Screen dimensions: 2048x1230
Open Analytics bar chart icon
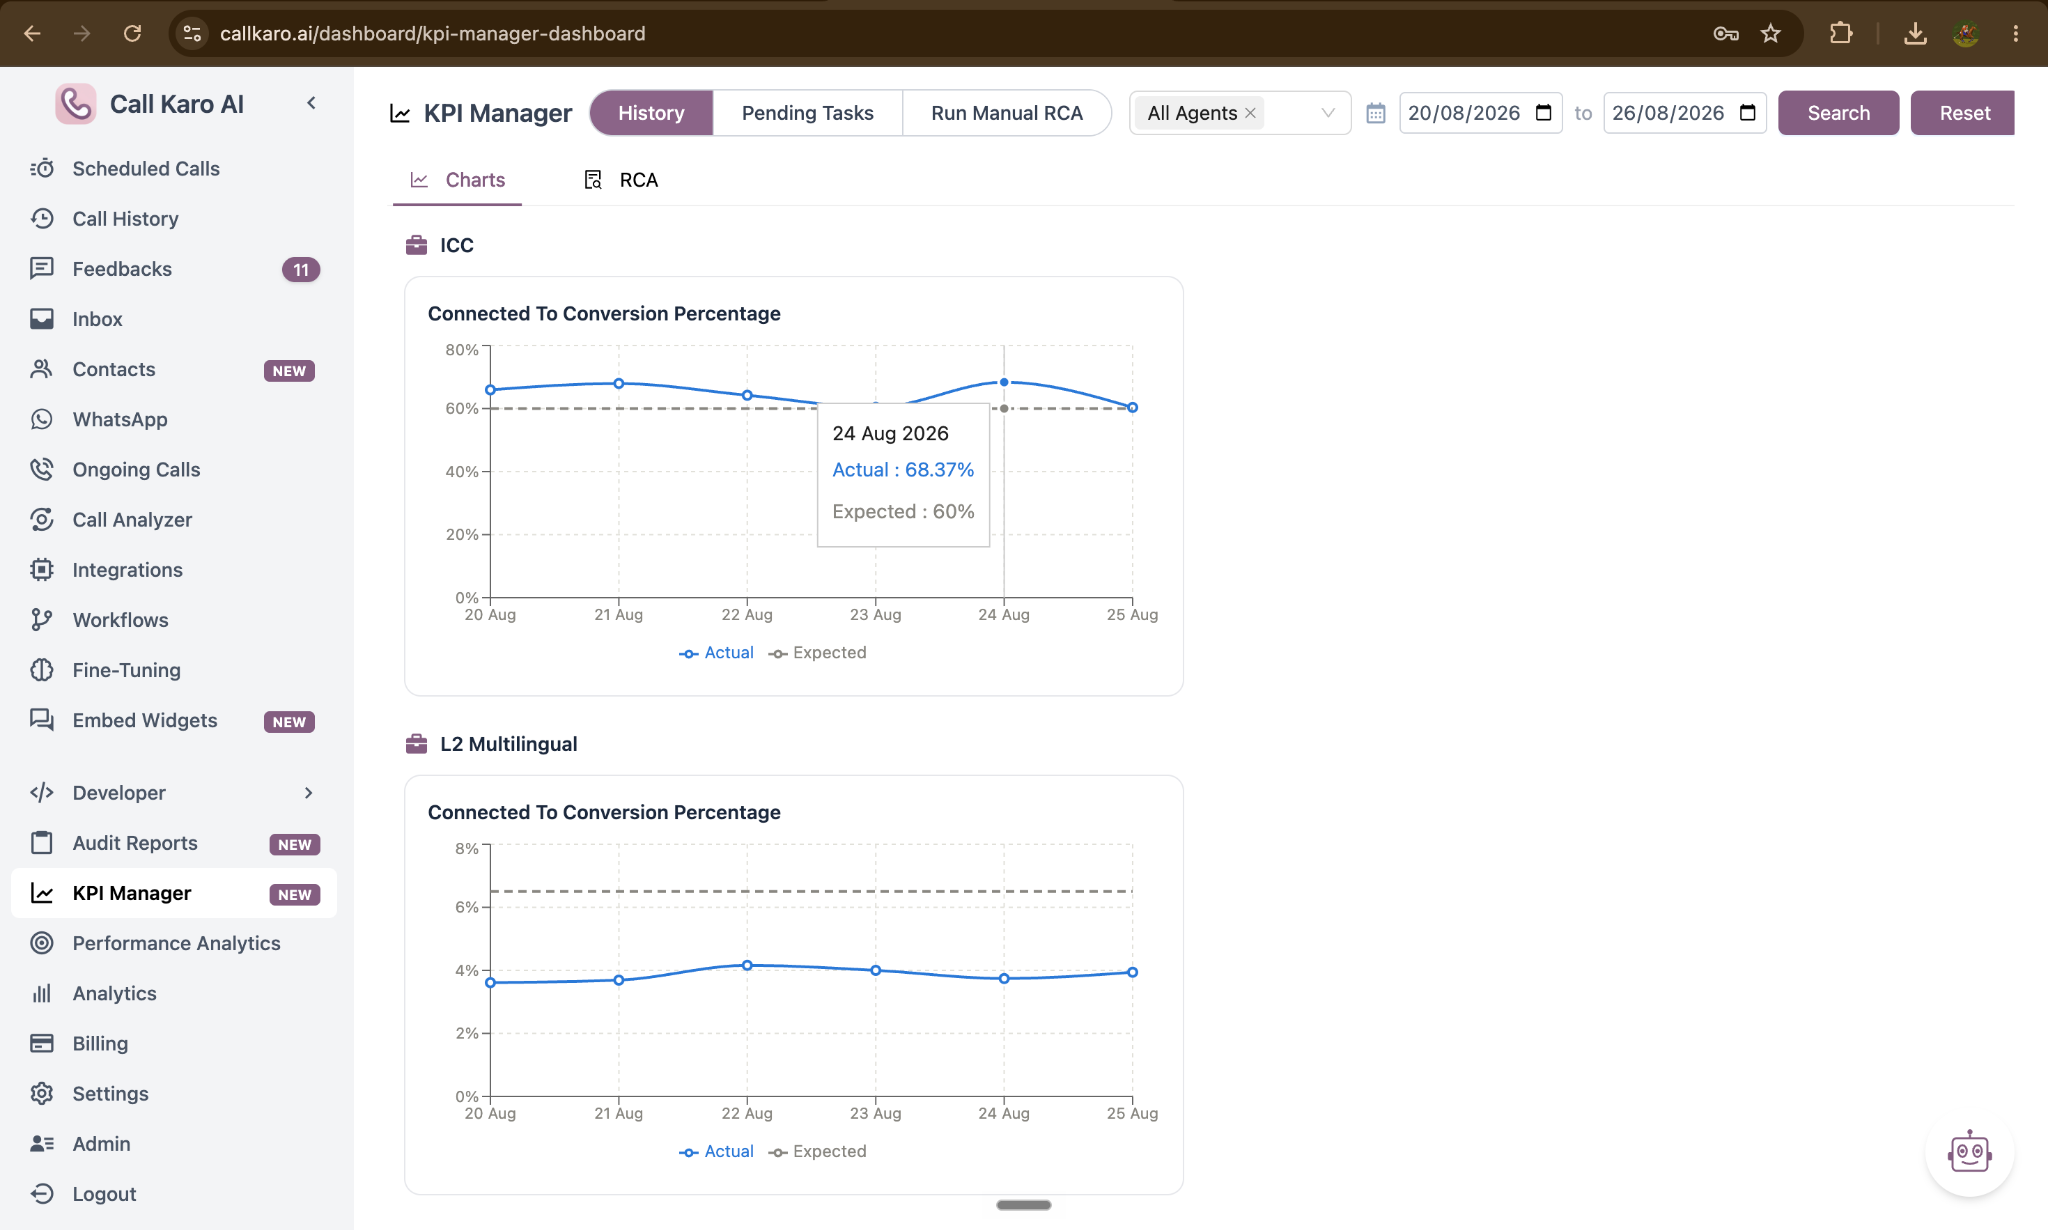click(x=42, y=993)
